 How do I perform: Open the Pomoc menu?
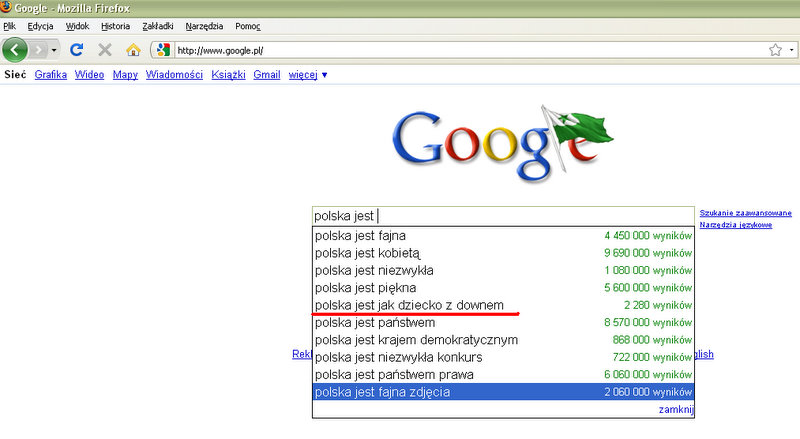[x=247, y=26]
